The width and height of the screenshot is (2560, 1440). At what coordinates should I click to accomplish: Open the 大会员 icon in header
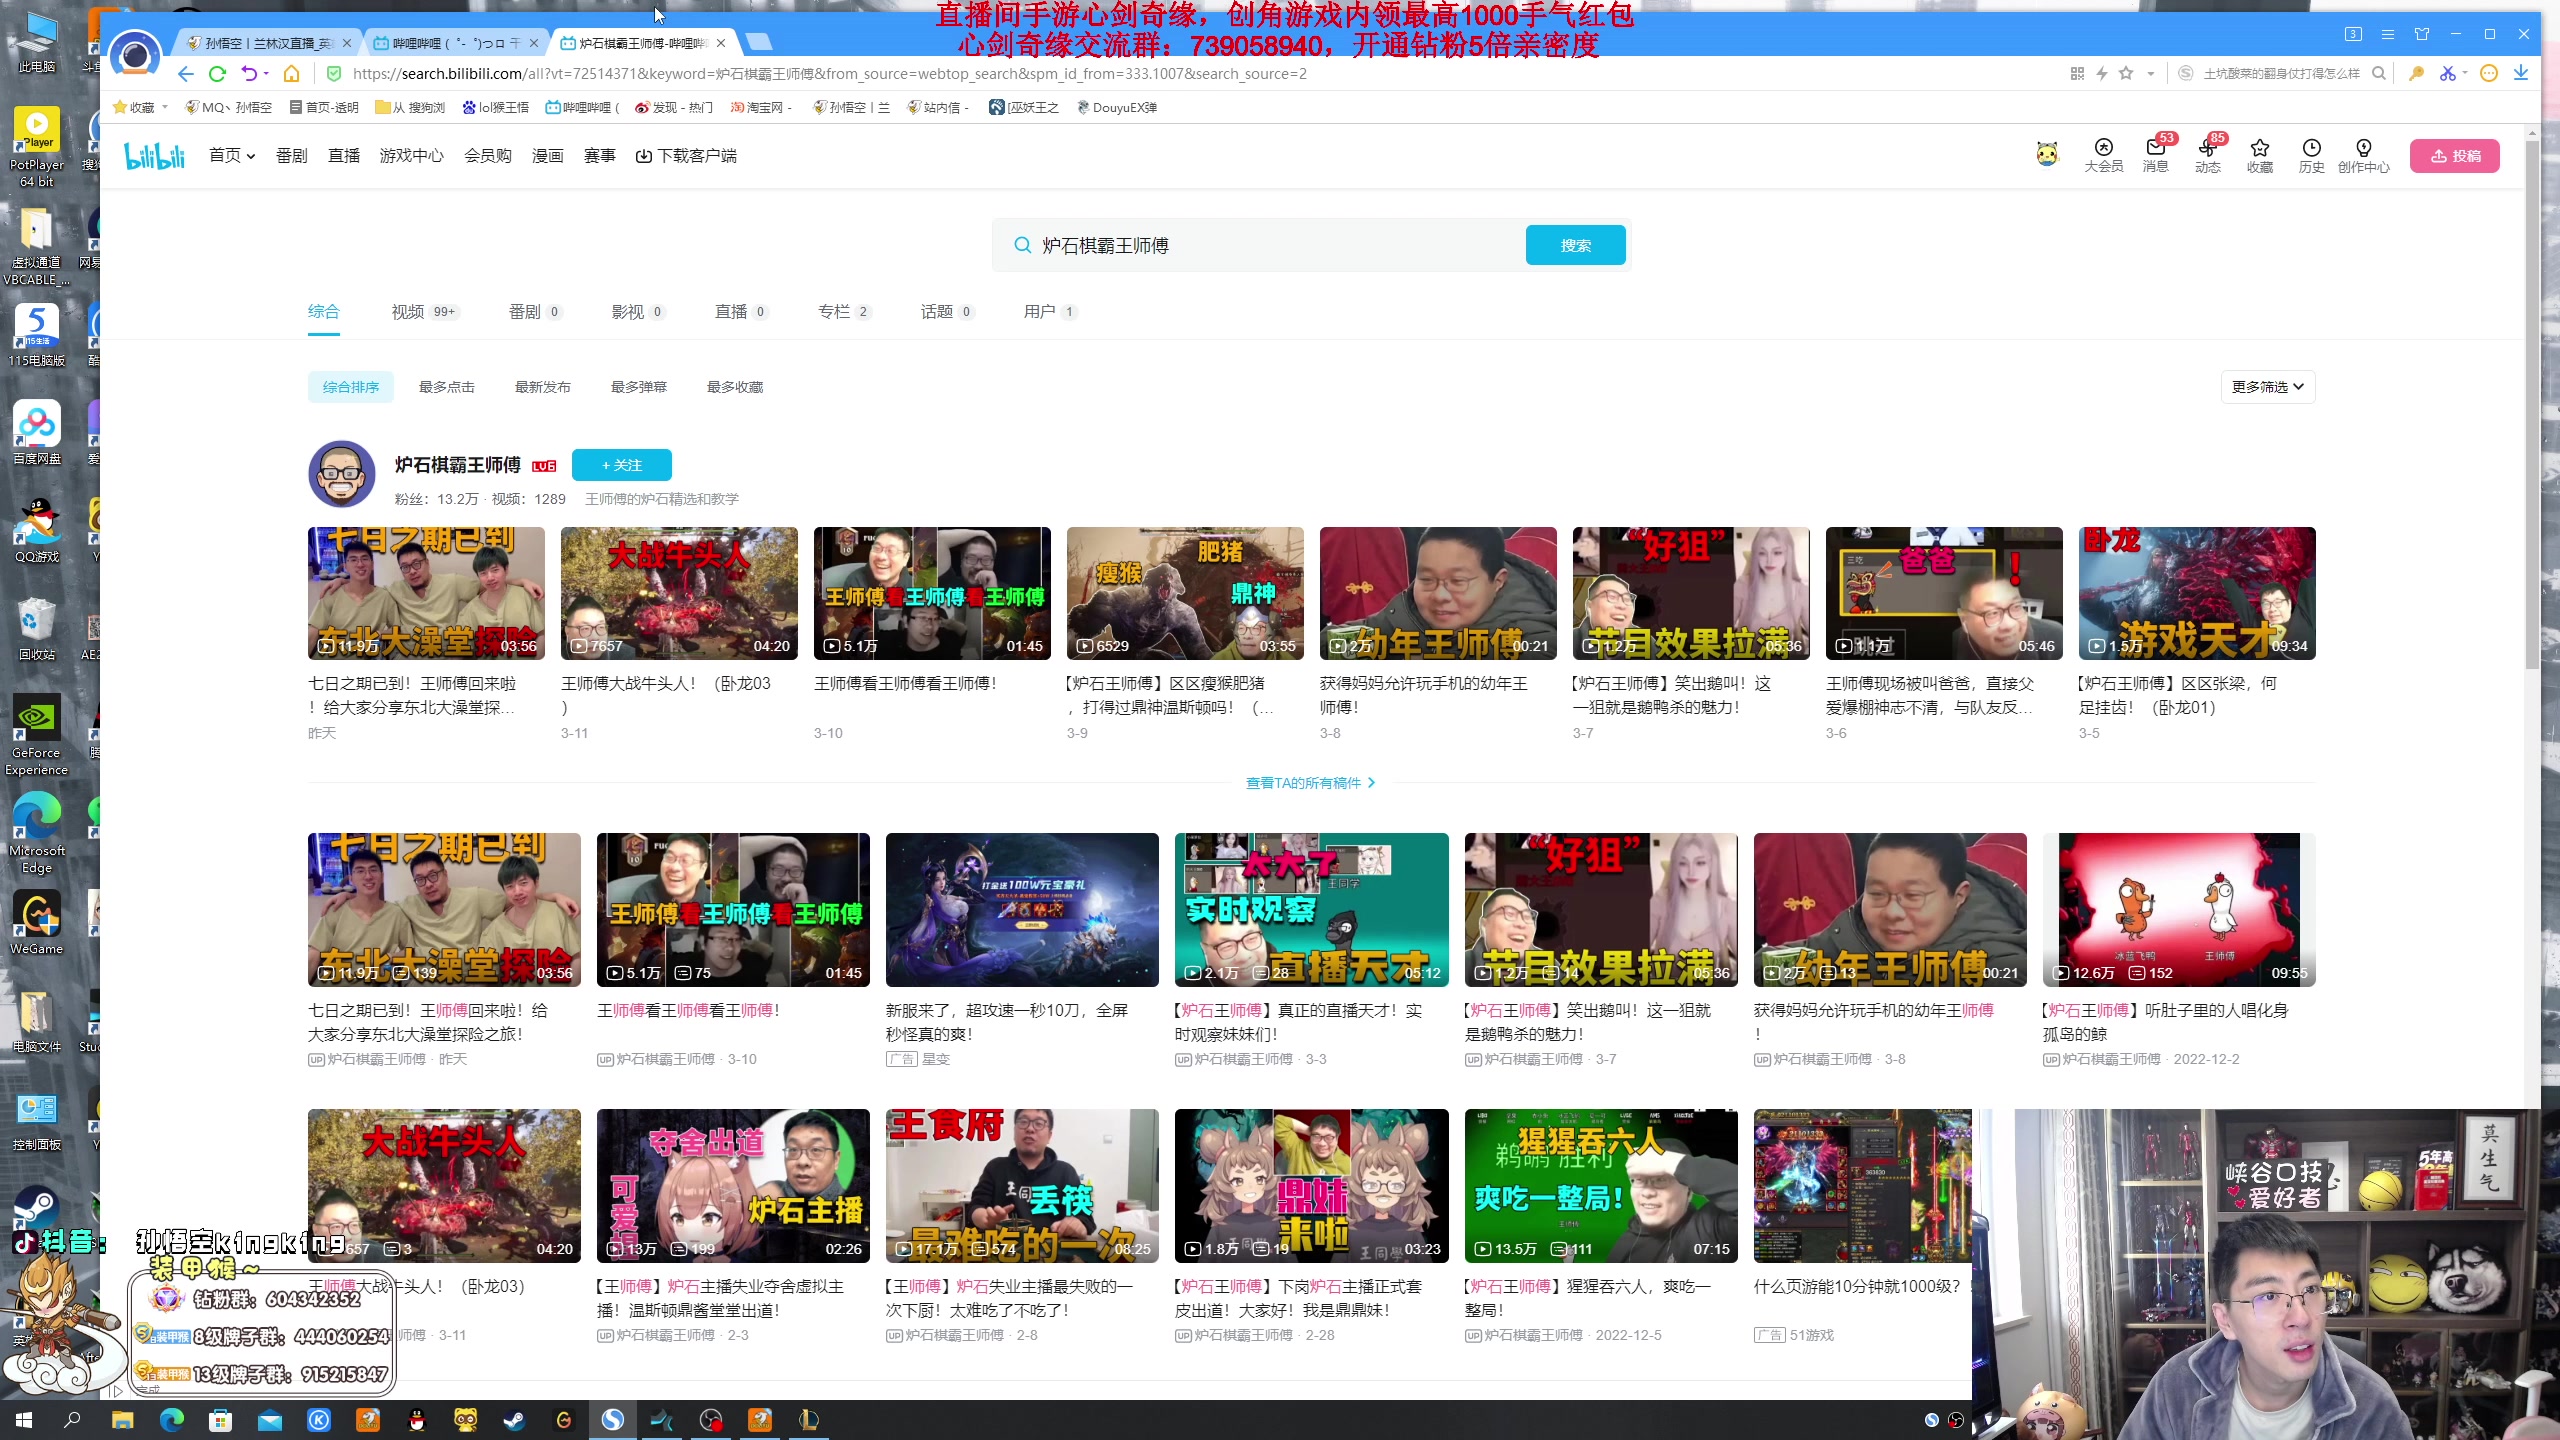pos(2103,155)
